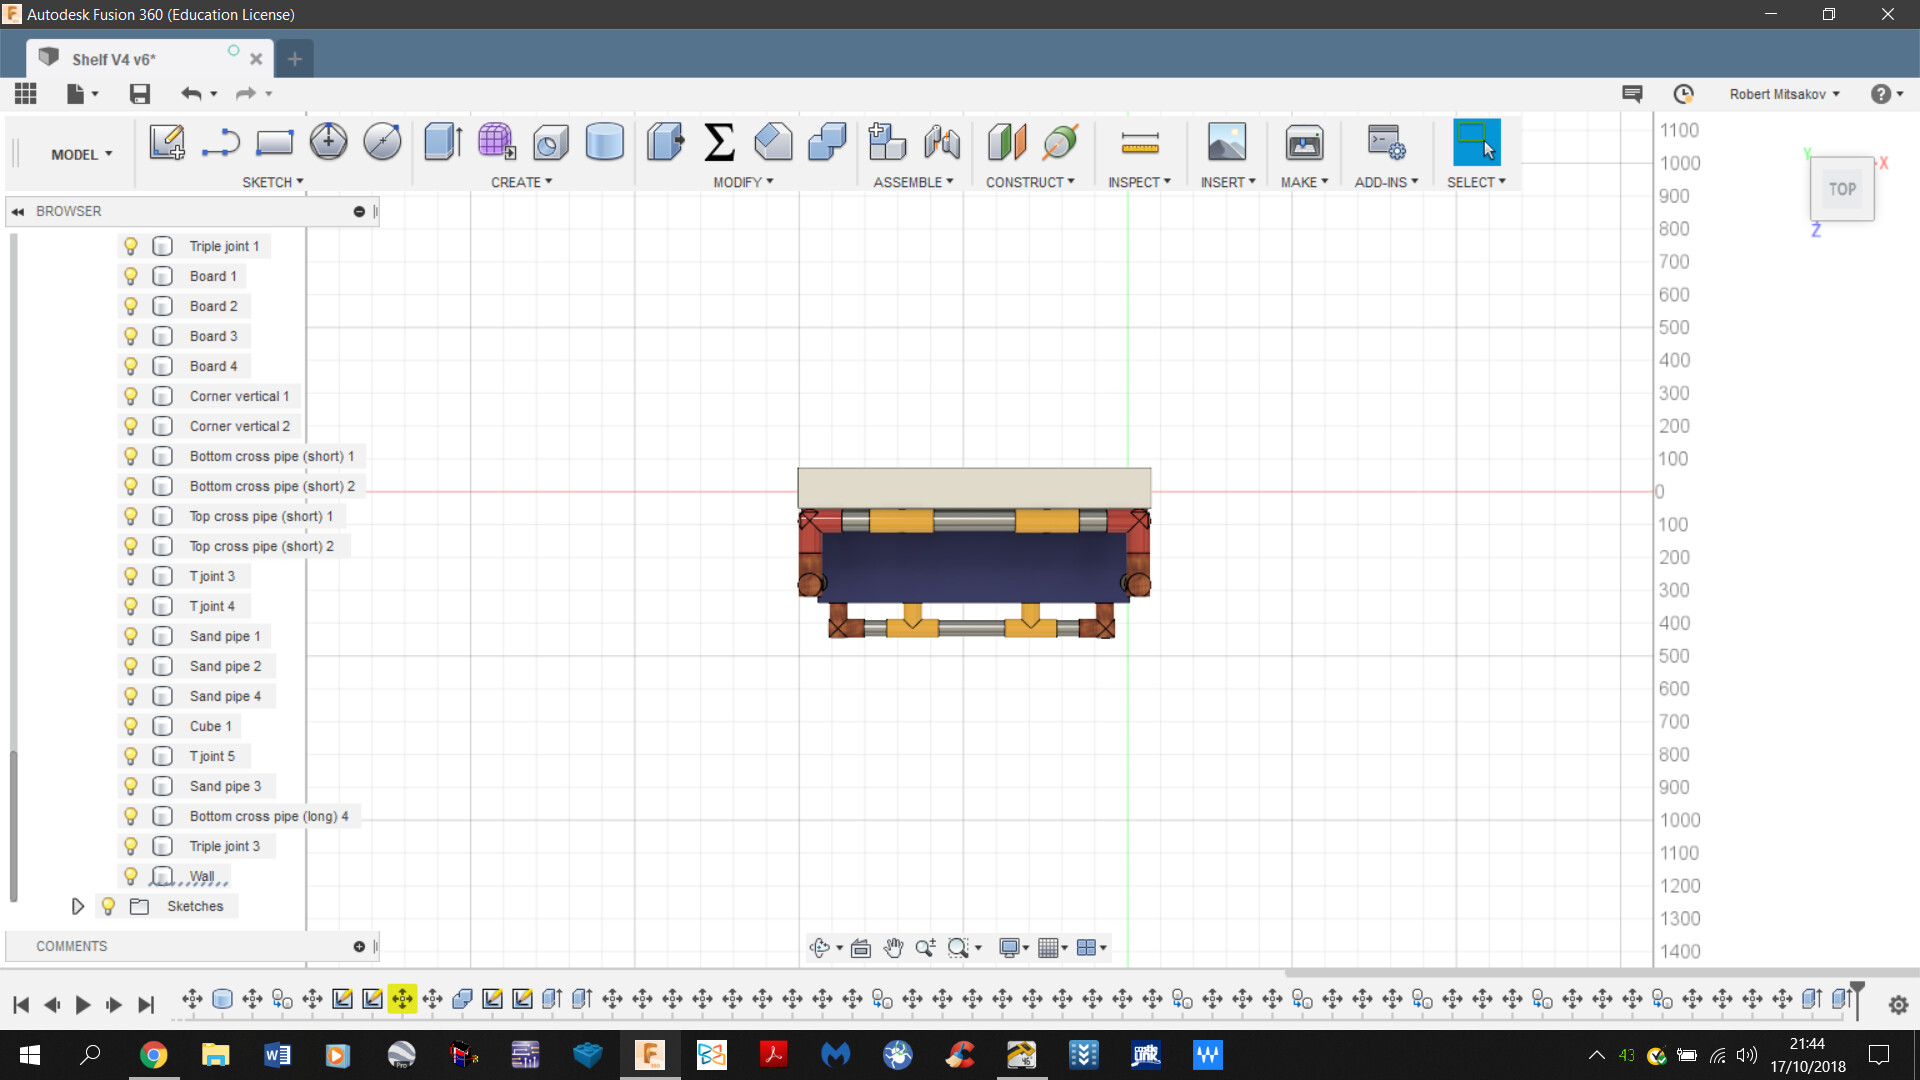Open the Create Form tool
The image size is (1920, 1080).
coord(496,142)
